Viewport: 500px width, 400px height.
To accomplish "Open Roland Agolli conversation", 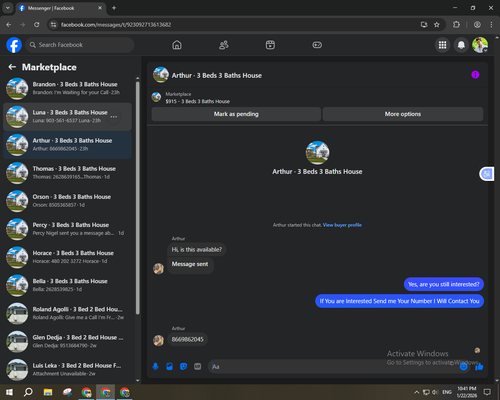I will (x=67, y=313).
